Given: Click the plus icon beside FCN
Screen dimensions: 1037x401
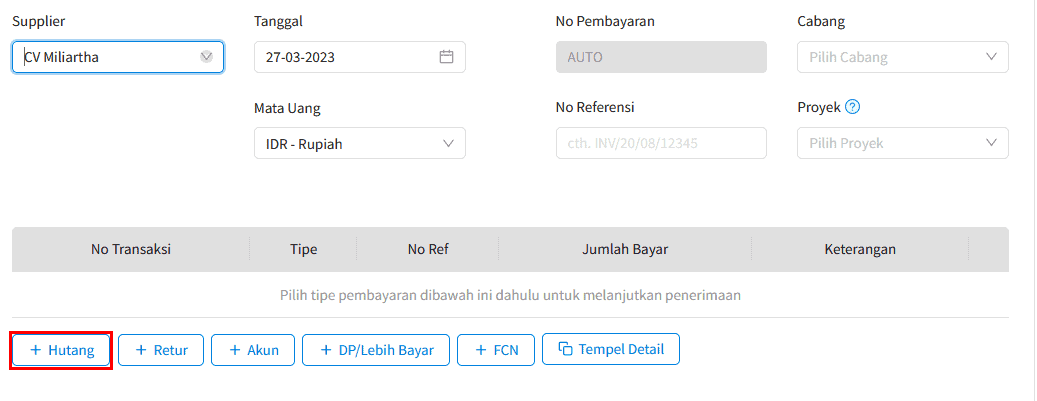Looking at the screenshot, I should coord(481,350).
